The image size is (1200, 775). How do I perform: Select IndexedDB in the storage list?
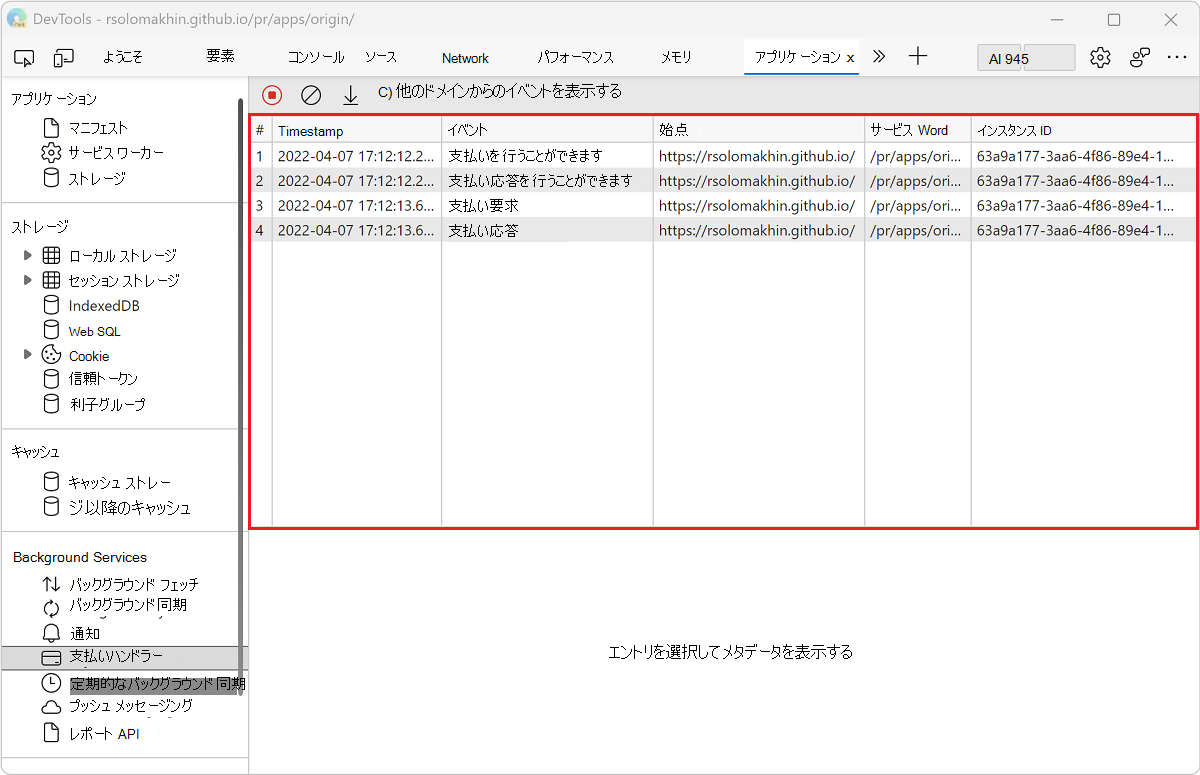(103, 306)
